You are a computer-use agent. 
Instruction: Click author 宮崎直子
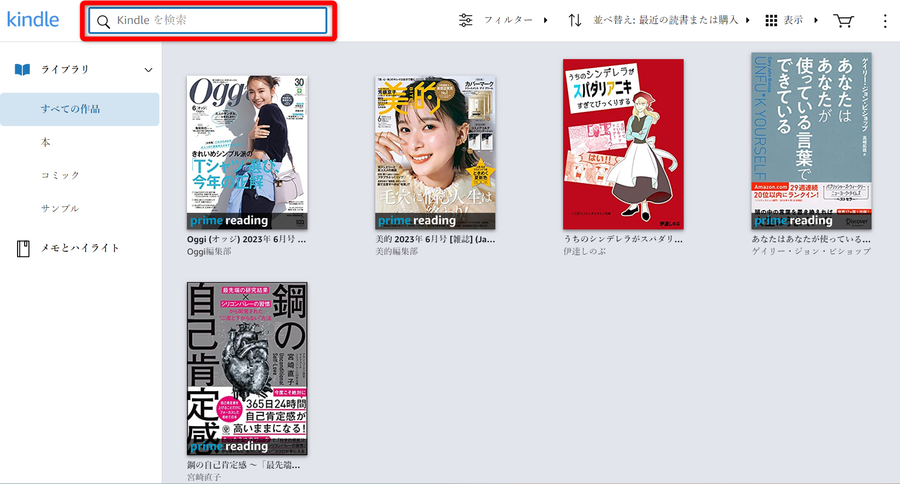204,477
